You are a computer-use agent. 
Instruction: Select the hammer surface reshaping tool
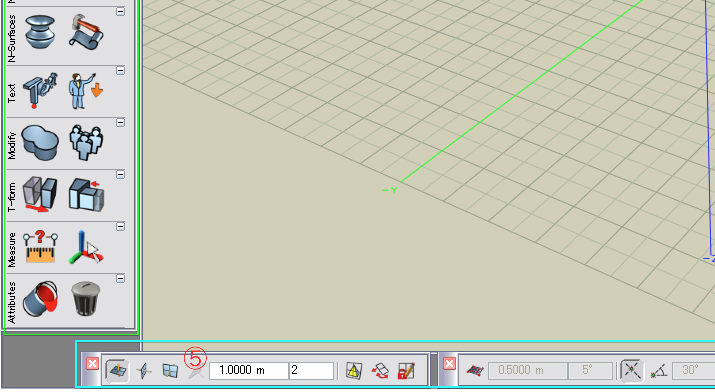click(86, 32)
